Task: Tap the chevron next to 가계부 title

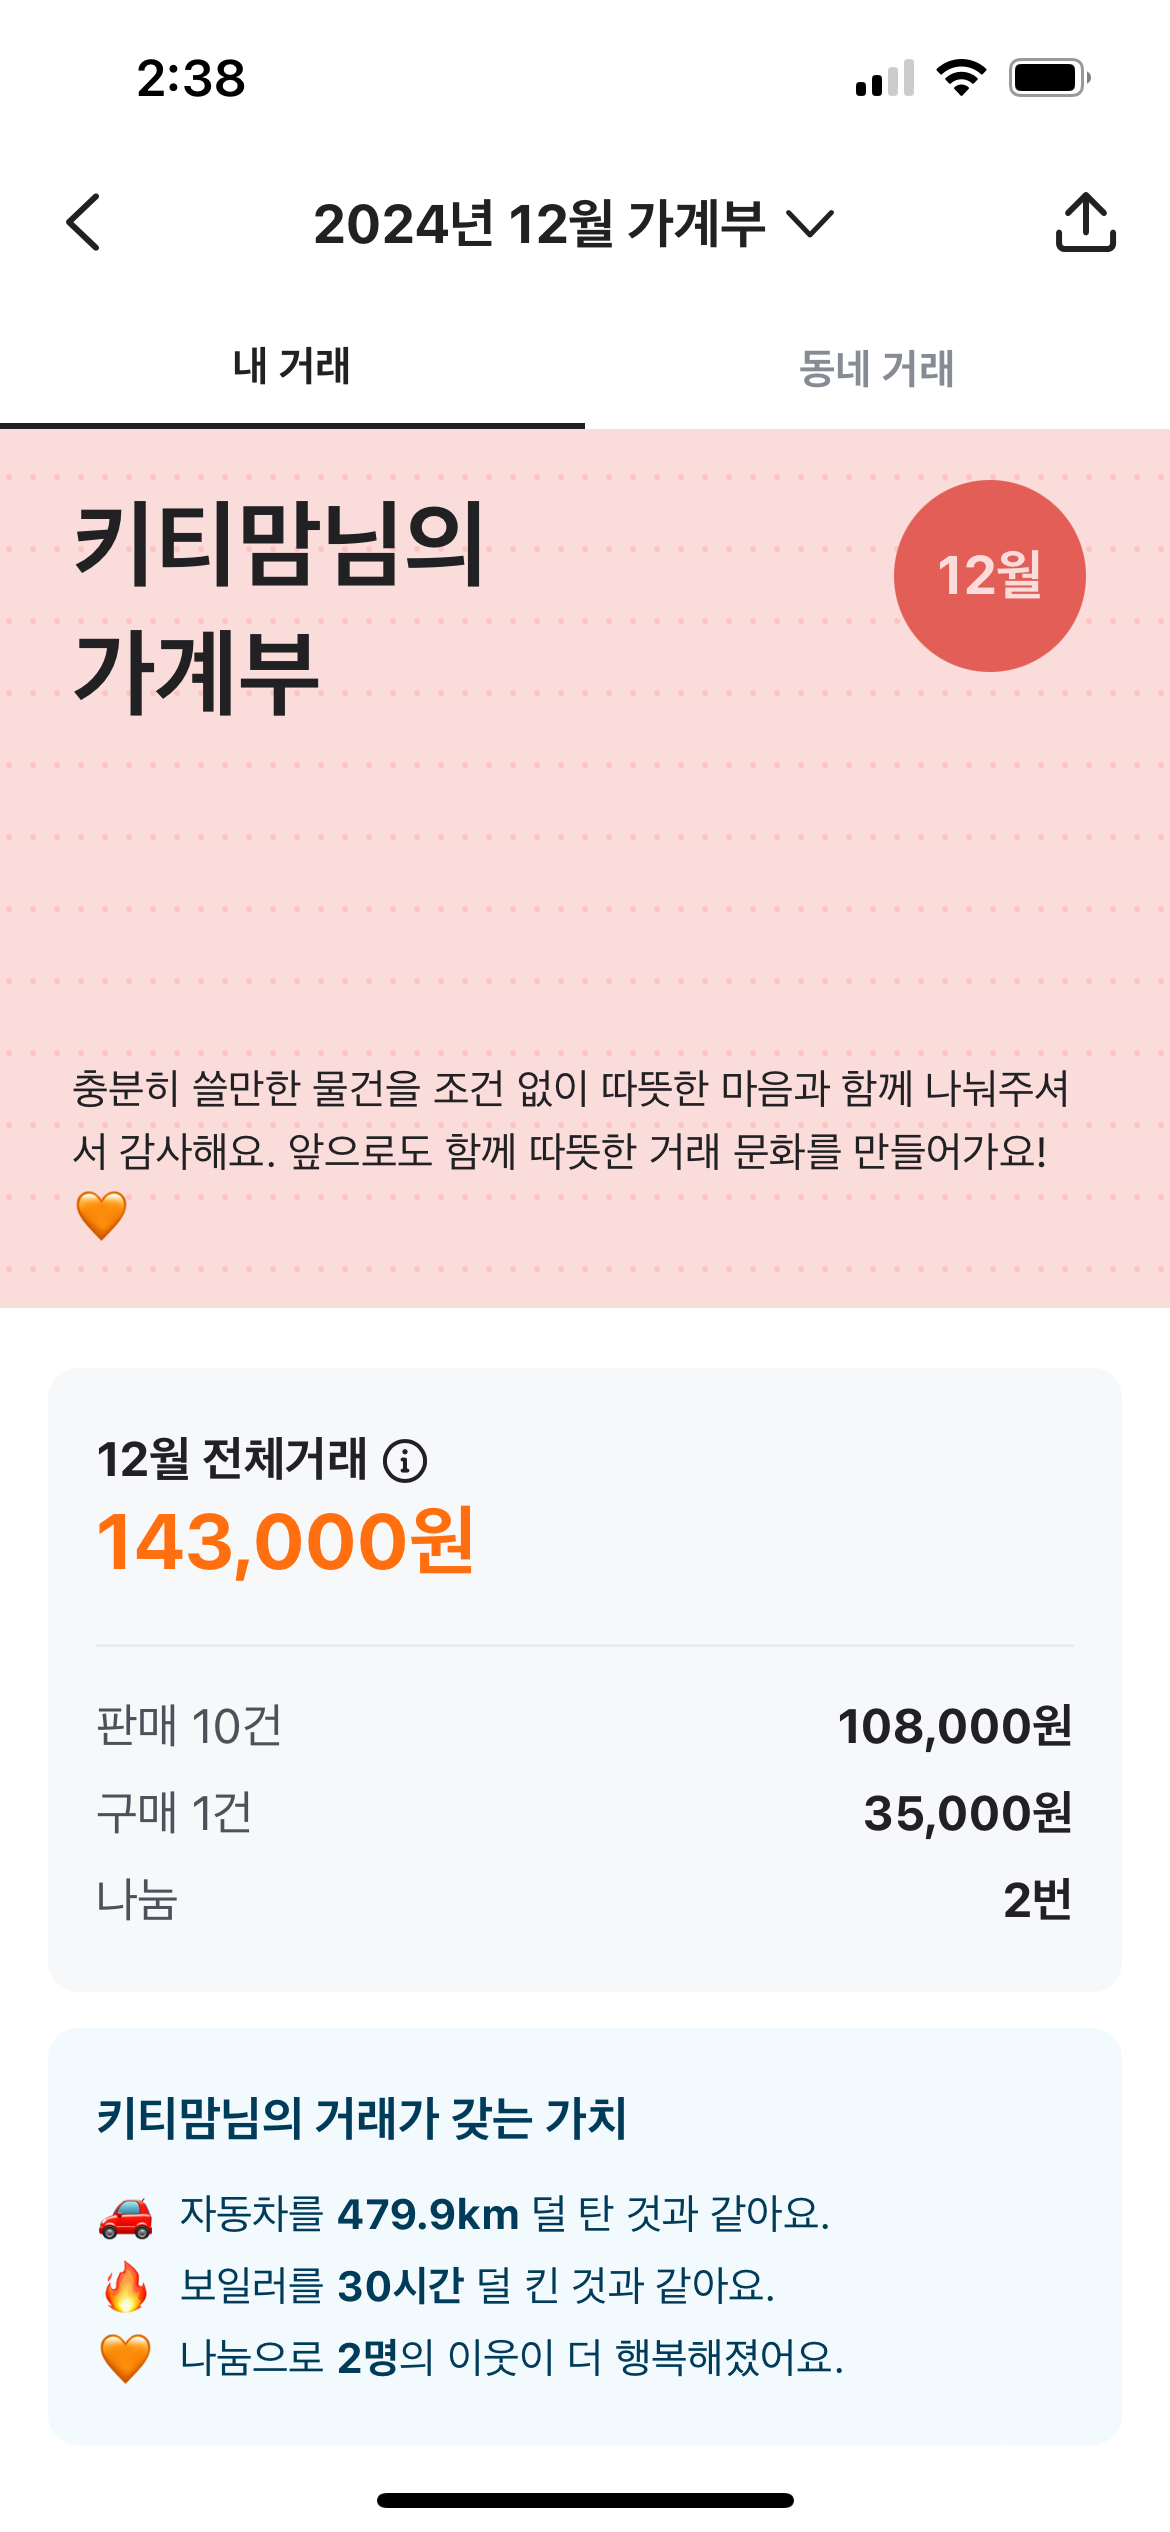Action: pos(810,223)
